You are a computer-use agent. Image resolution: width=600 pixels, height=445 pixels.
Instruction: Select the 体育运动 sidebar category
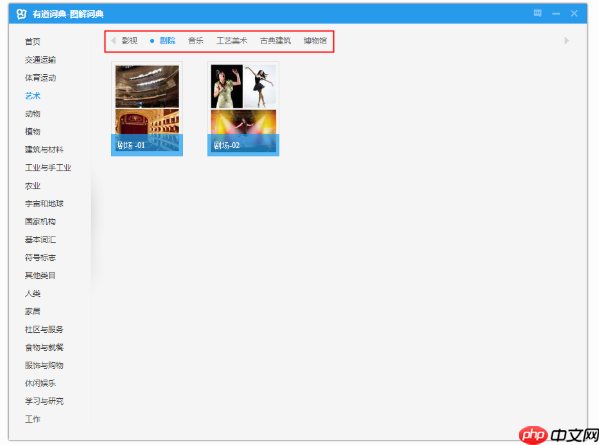coord(40,77)
